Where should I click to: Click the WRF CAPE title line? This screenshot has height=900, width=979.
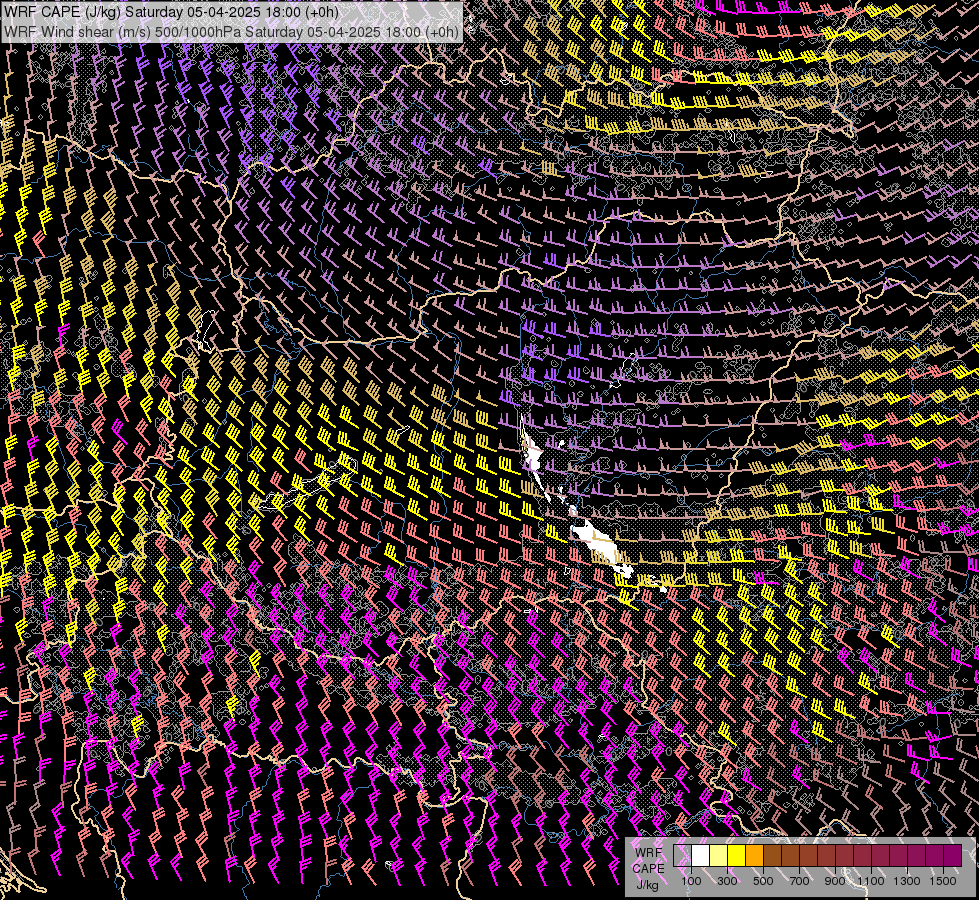171,12
